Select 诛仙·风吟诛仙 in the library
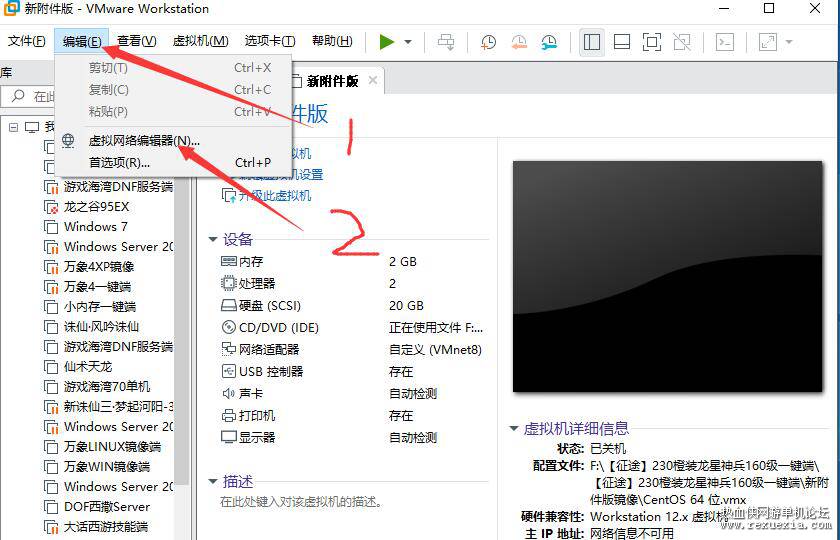This screenshot has width=840, height=540. point(101,327)
